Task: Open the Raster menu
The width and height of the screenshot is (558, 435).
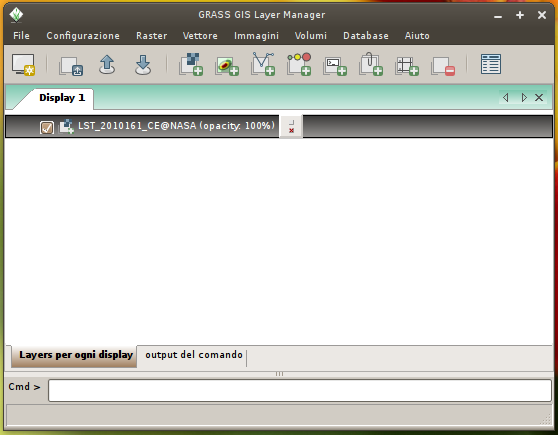Action: click(151, 36)
